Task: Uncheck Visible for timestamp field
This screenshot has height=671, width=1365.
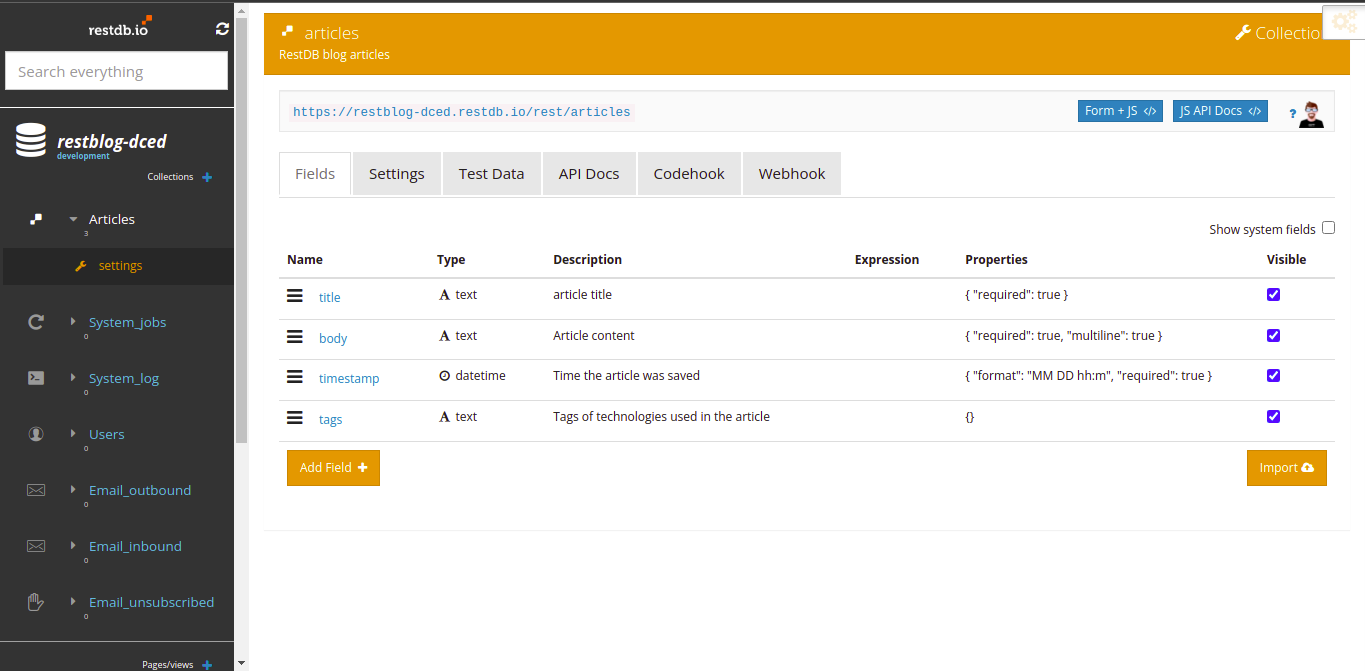Action: tap(1273, 375)
